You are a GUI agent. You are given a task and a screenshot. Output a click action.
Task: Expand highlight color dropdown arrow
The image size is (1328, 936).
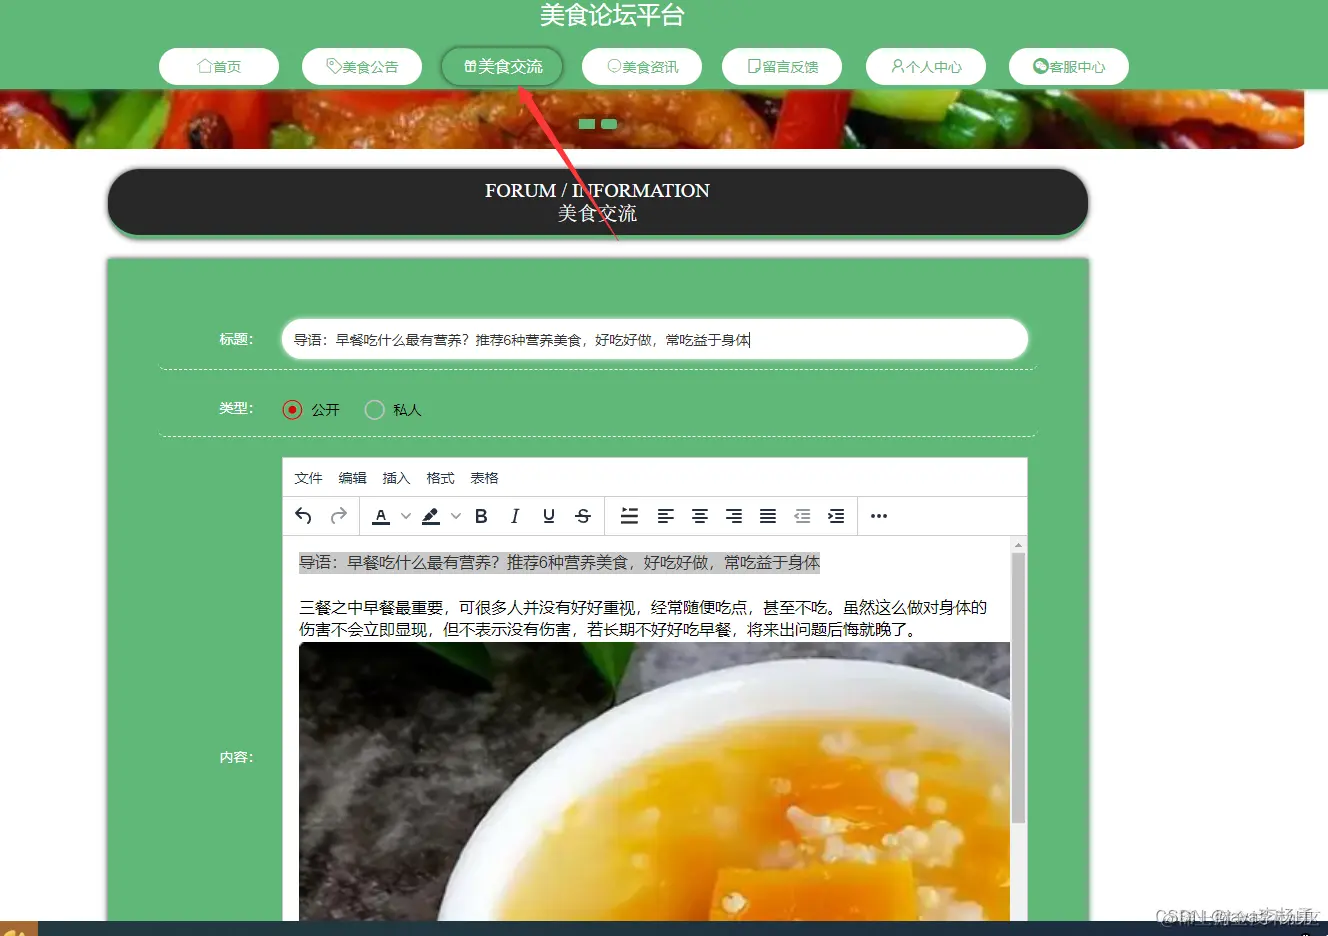coord(456,516)
